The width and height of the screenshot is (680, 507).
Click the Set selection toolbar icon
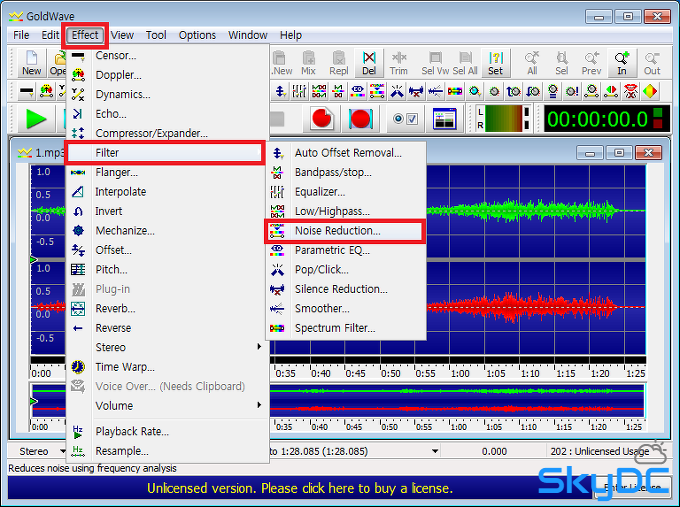(x=496, y=63)
